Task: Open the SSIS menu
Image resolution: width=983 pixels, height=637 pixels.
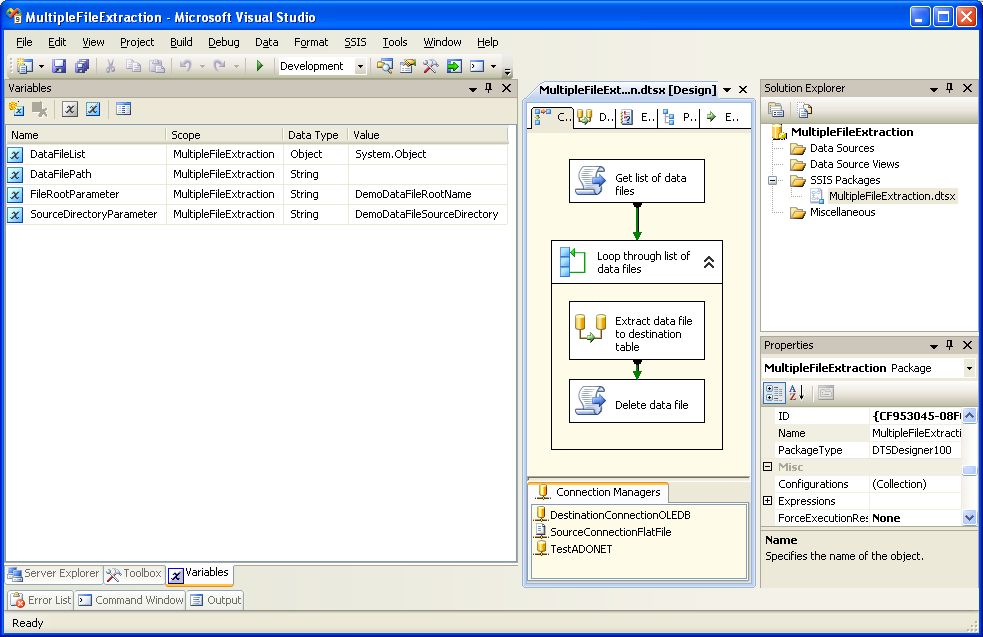Action: click(x=355, y=42)
